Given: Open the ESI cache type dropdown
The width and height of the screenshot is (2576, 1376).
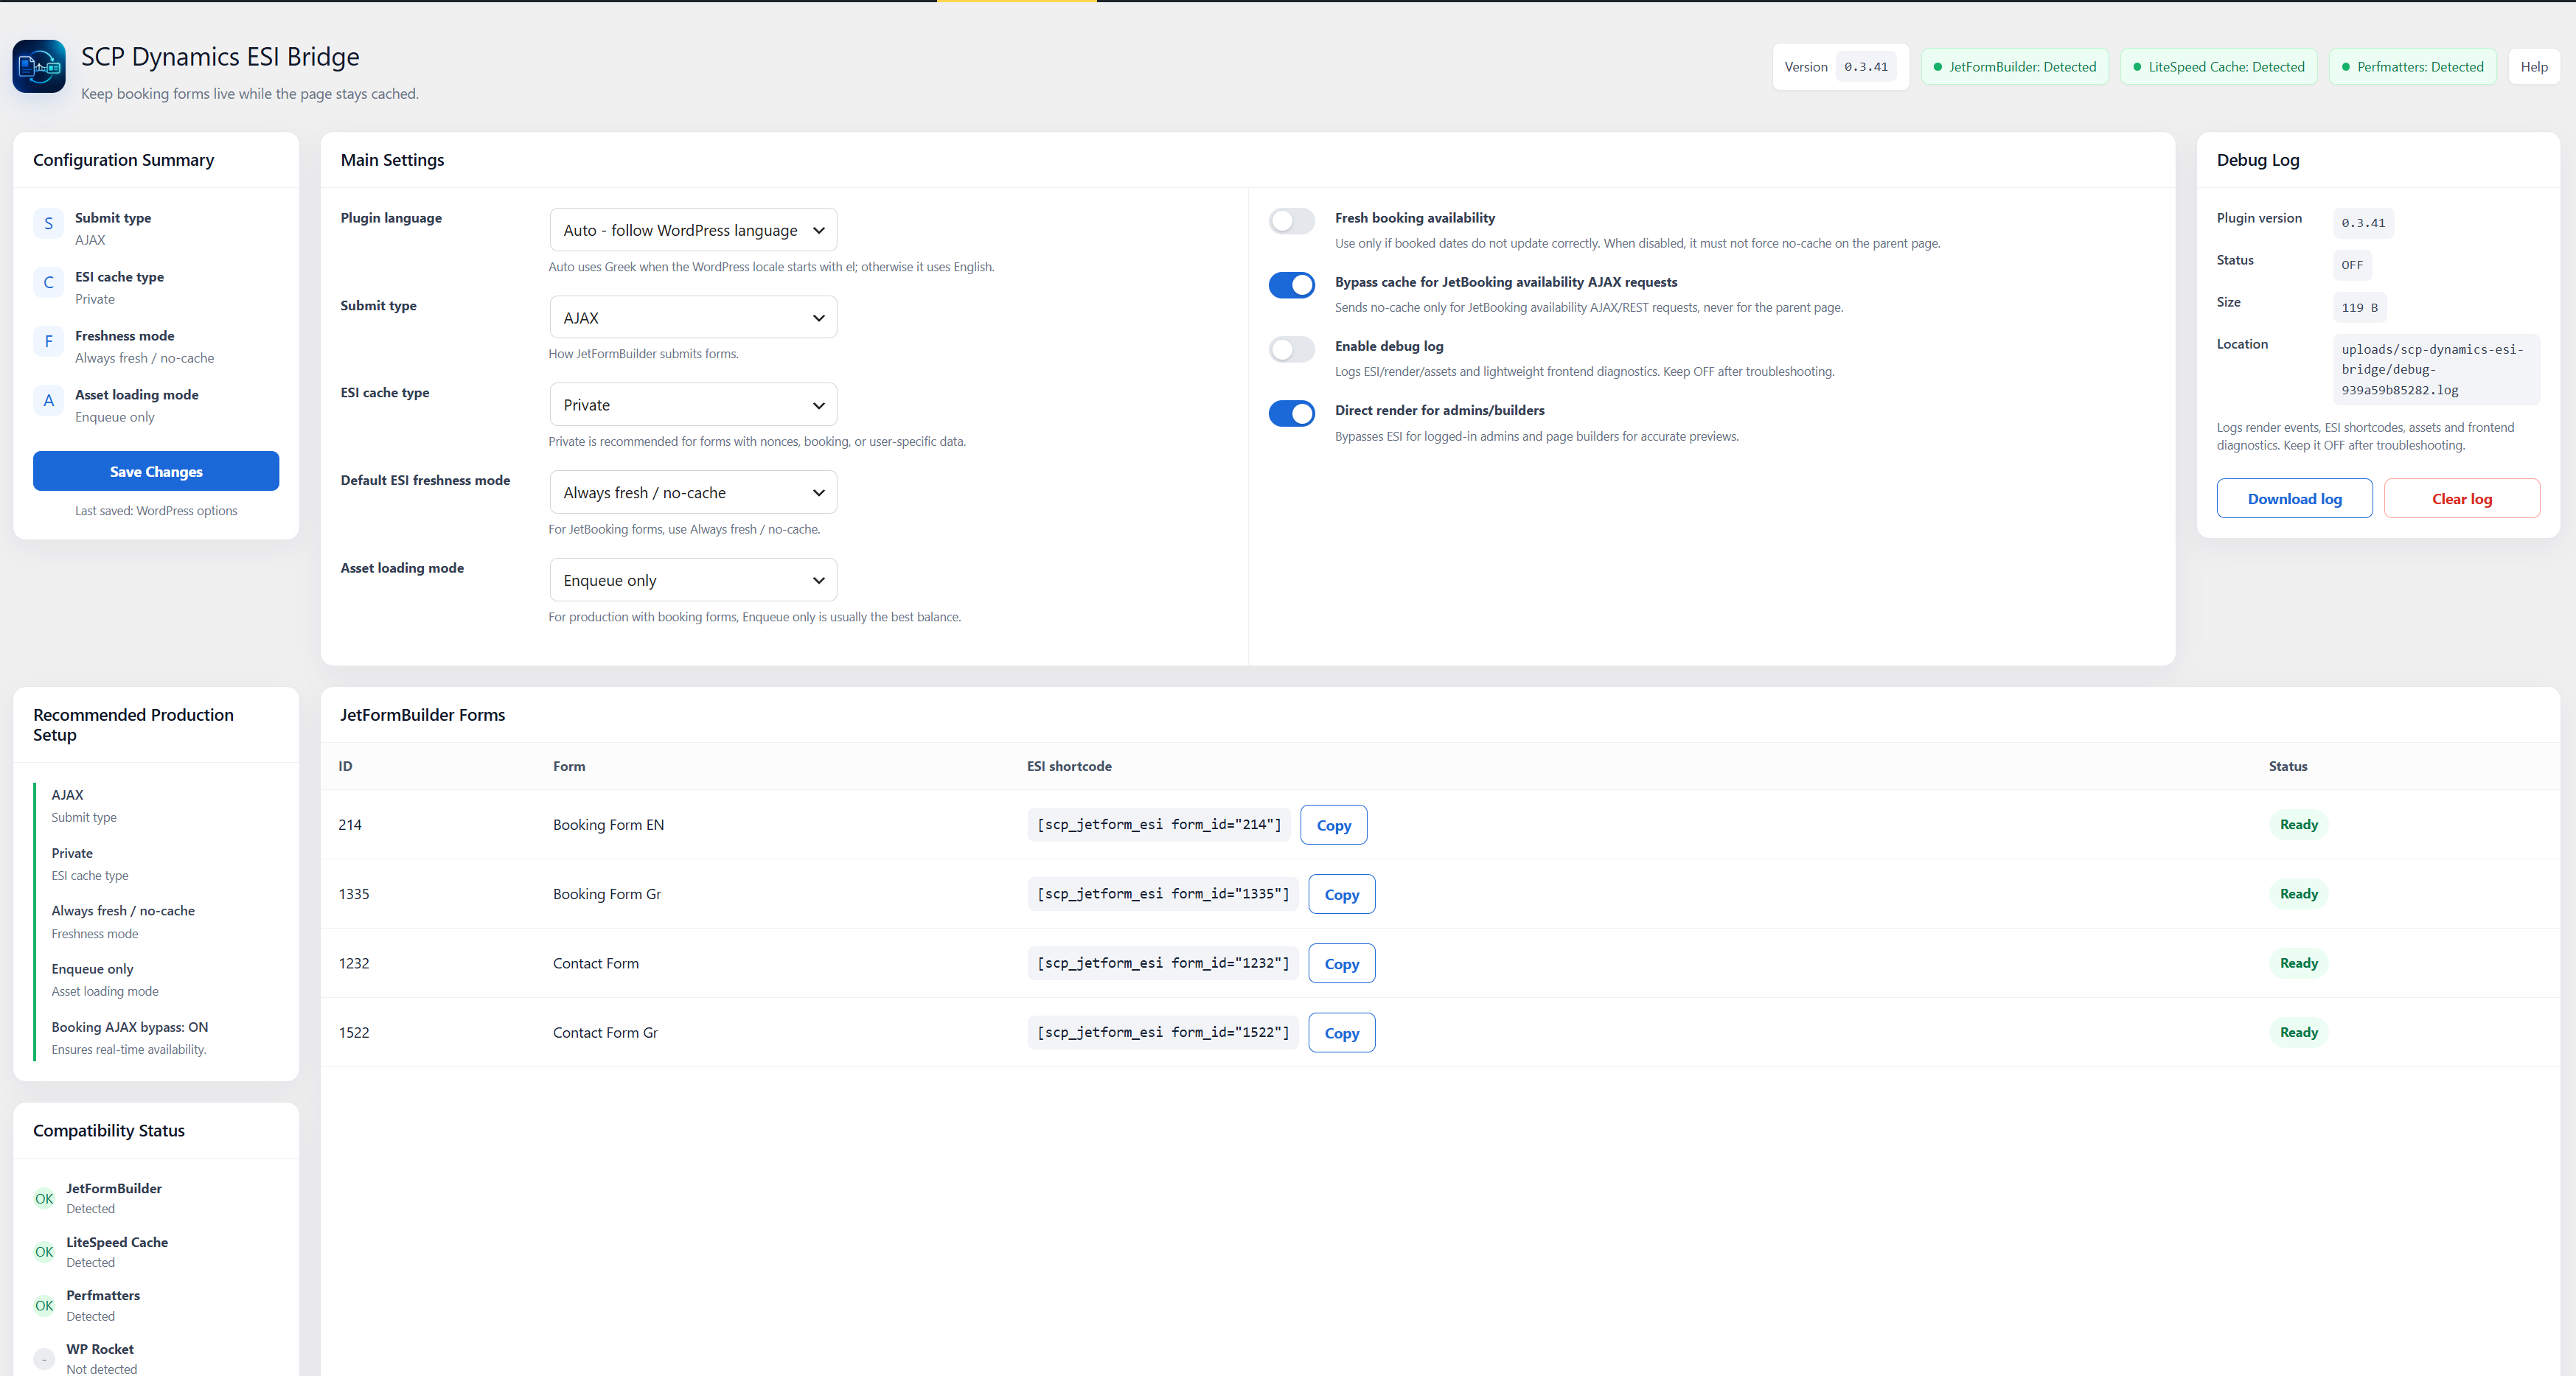Looking at the screenshot, I should pos(693,405).
